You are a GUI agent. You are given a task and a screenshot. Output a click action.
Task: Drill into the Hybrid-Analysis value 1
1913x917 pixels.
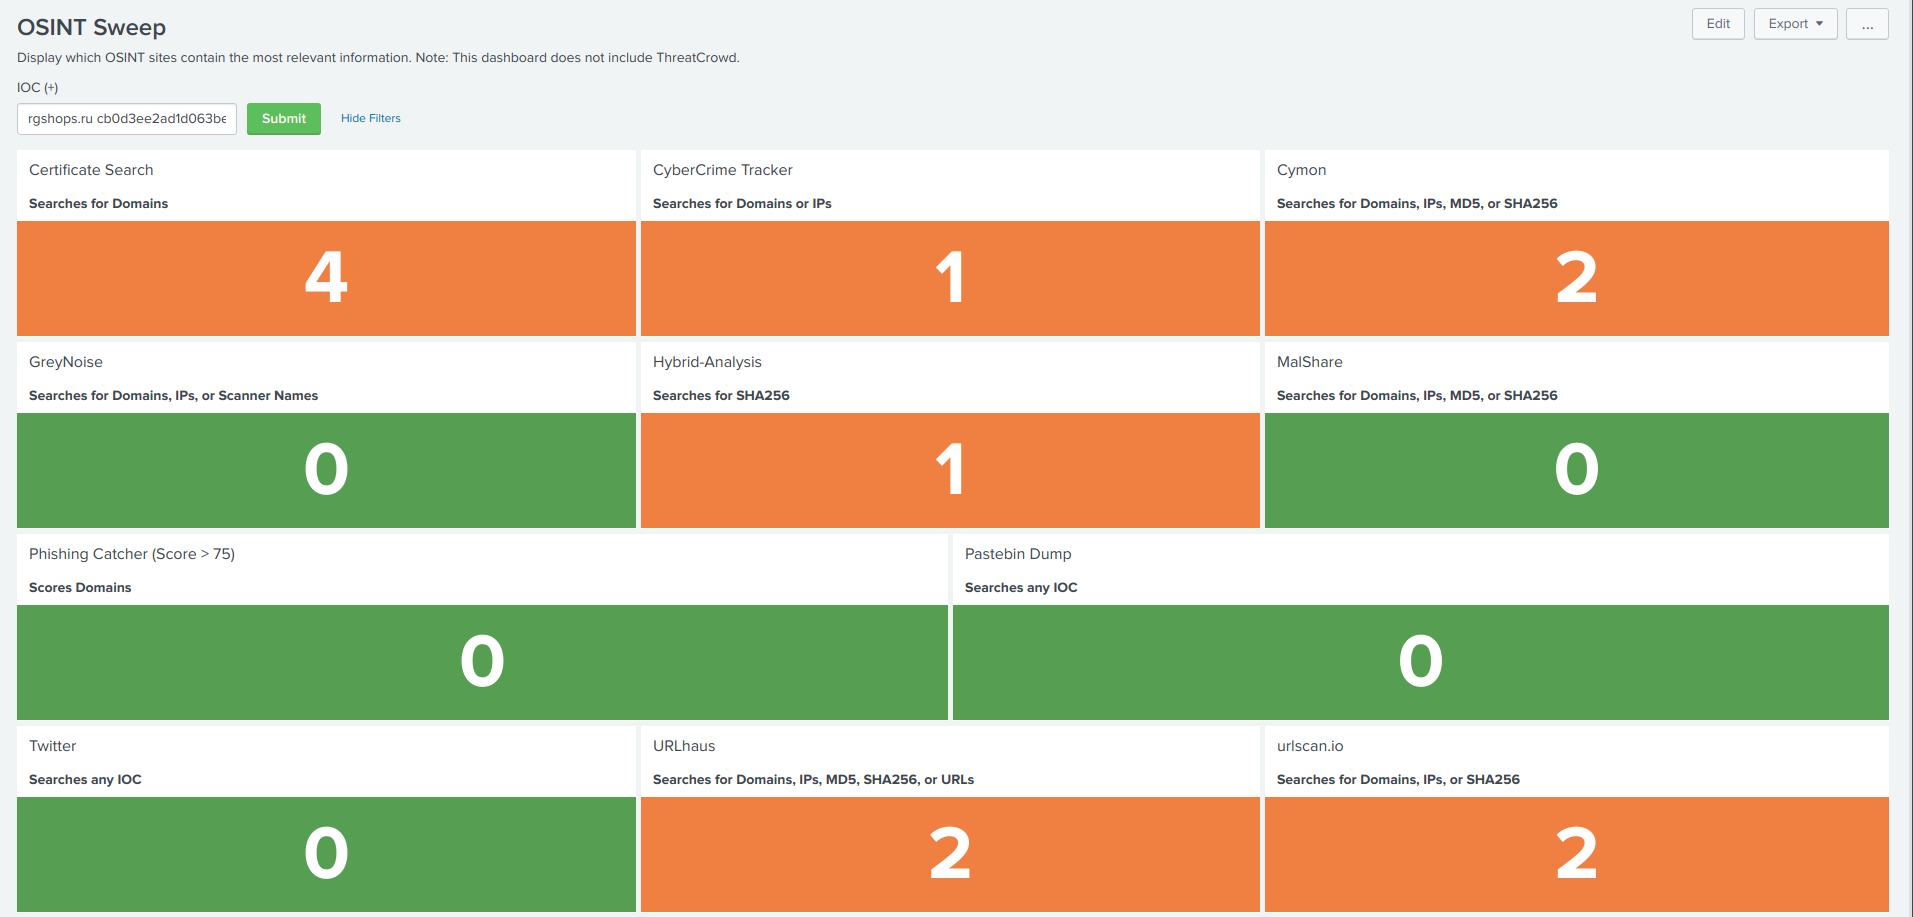[949, 470]
